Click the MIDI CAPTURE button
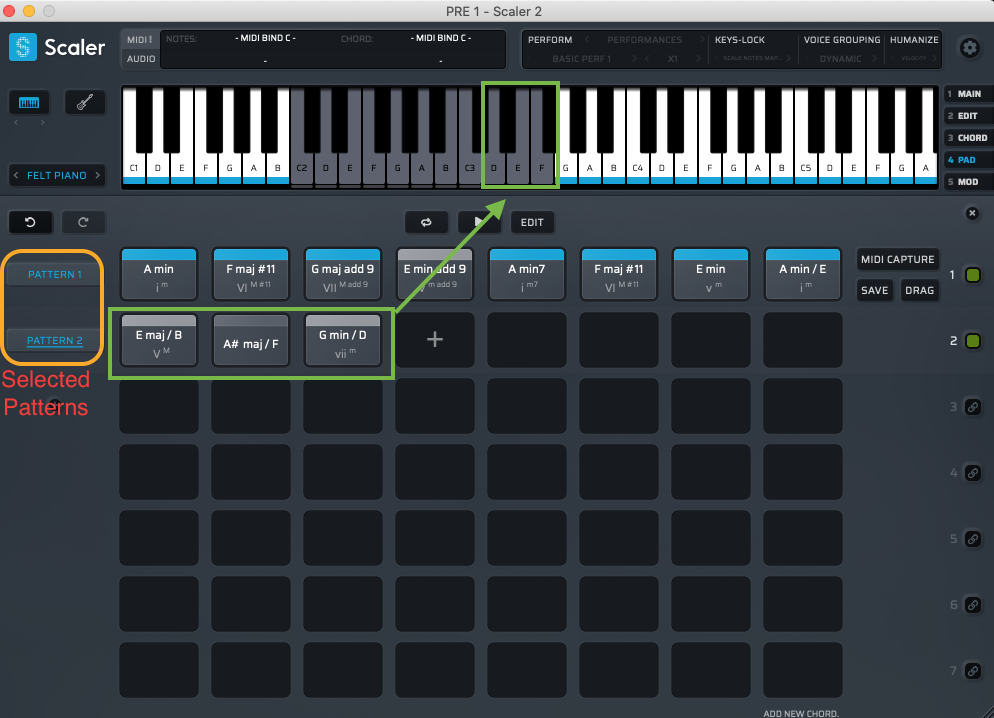Viewport: 994px width, 718px height. click(897, 259)
